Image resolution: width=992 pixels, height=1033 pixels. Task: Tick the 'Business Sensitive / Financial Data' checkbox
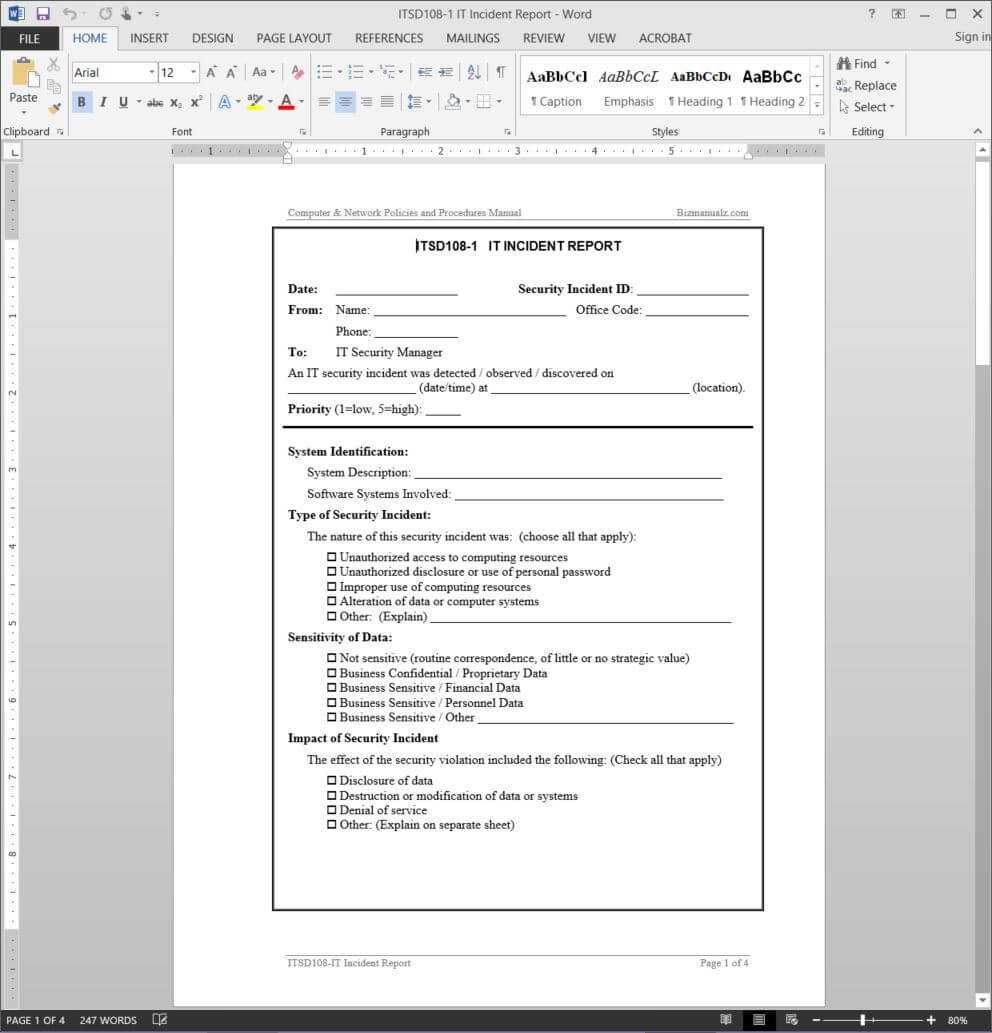pyautogui.click(x=332, y=688)
